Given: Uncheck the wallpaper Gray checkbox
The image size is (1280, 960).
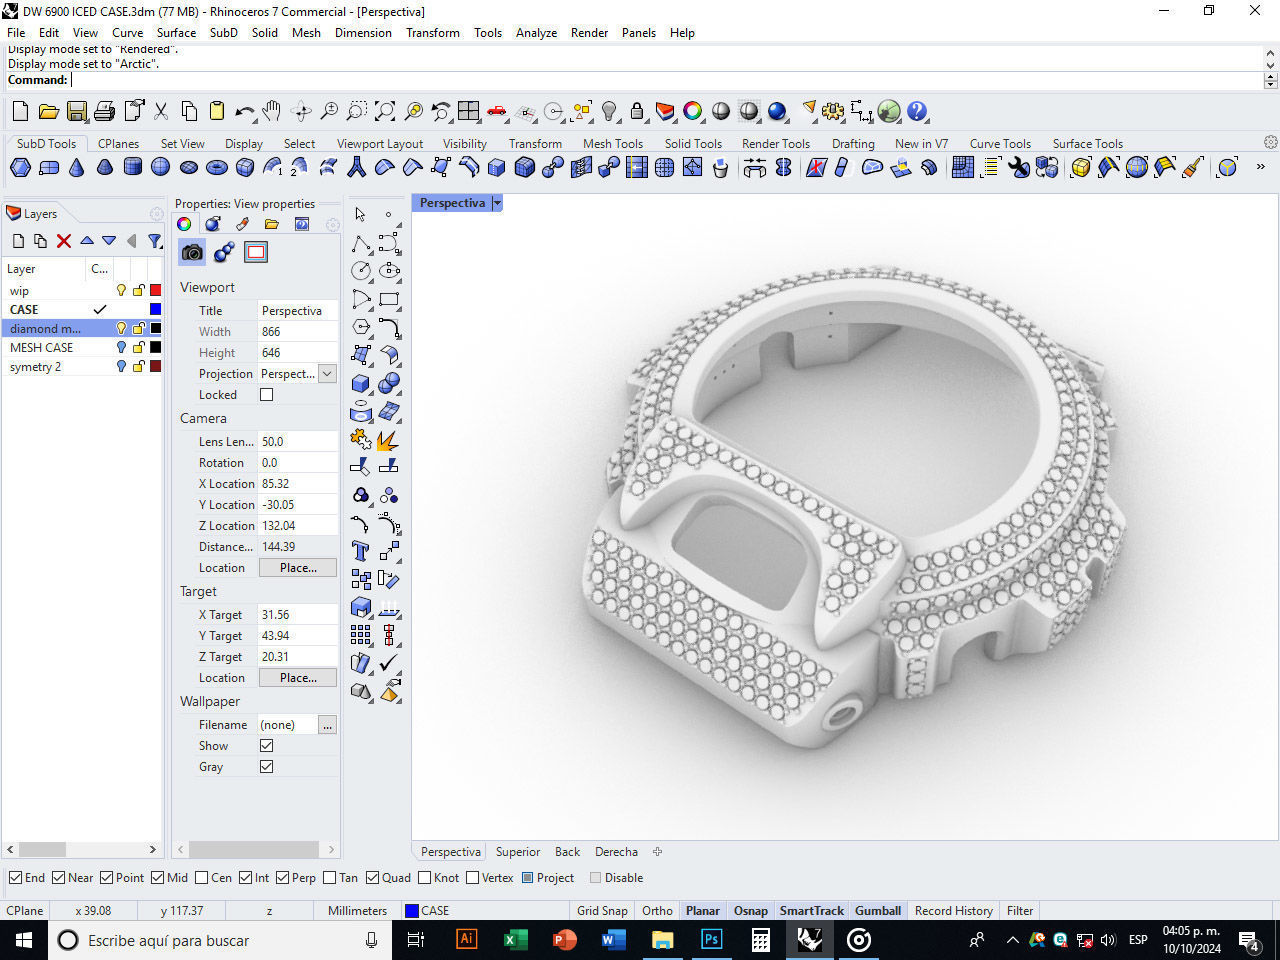Looking at the screenshot, I should (266, 767).
